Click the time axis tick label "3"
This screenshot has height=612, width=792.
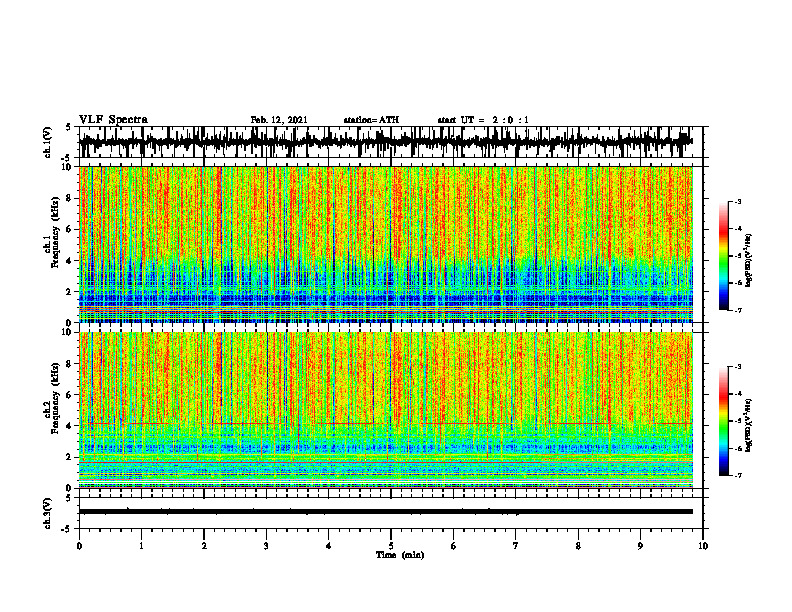[x=266, y=546]
